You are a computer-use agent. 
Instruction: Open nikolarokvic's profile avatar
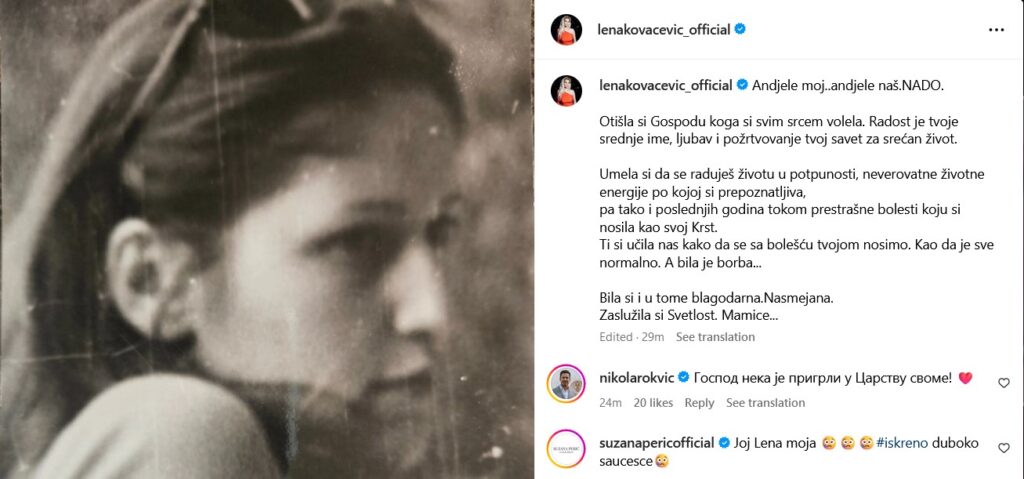click(x=566, y=384)
